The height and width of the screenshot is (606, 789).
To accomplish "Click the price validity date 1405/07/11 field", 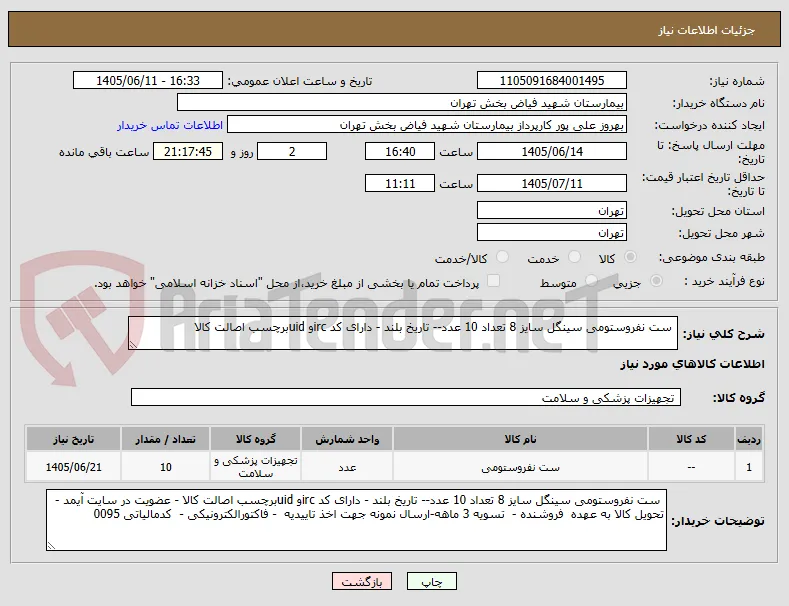I will 552,183.
